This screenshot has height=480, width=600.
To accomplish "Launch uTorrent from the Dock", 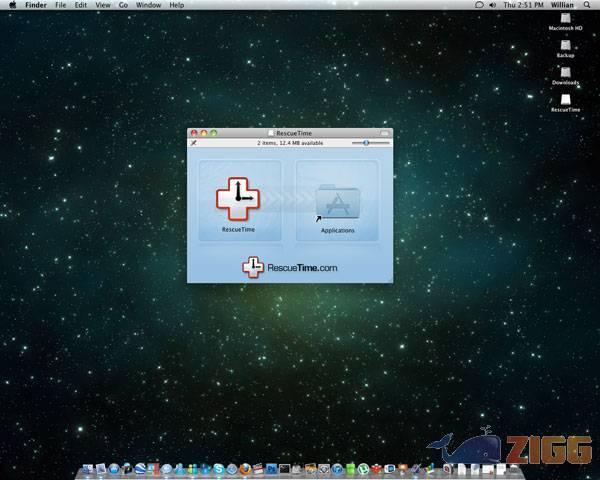I will tap(363, 469).
